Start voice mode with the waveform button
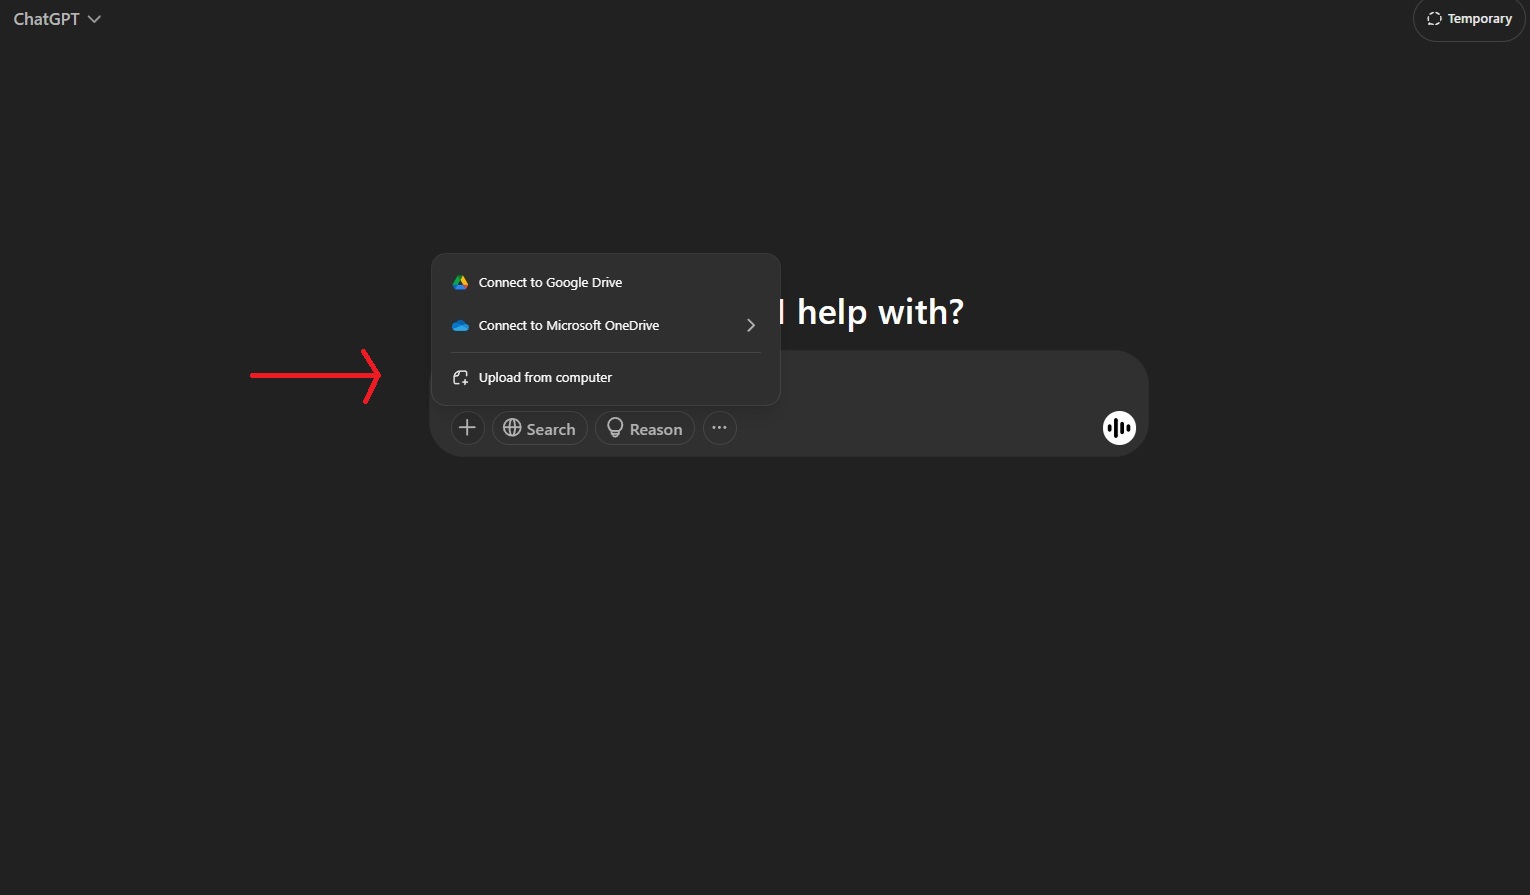Image resolution: width=1530 pixels, height=895 pixels. 1119,428
